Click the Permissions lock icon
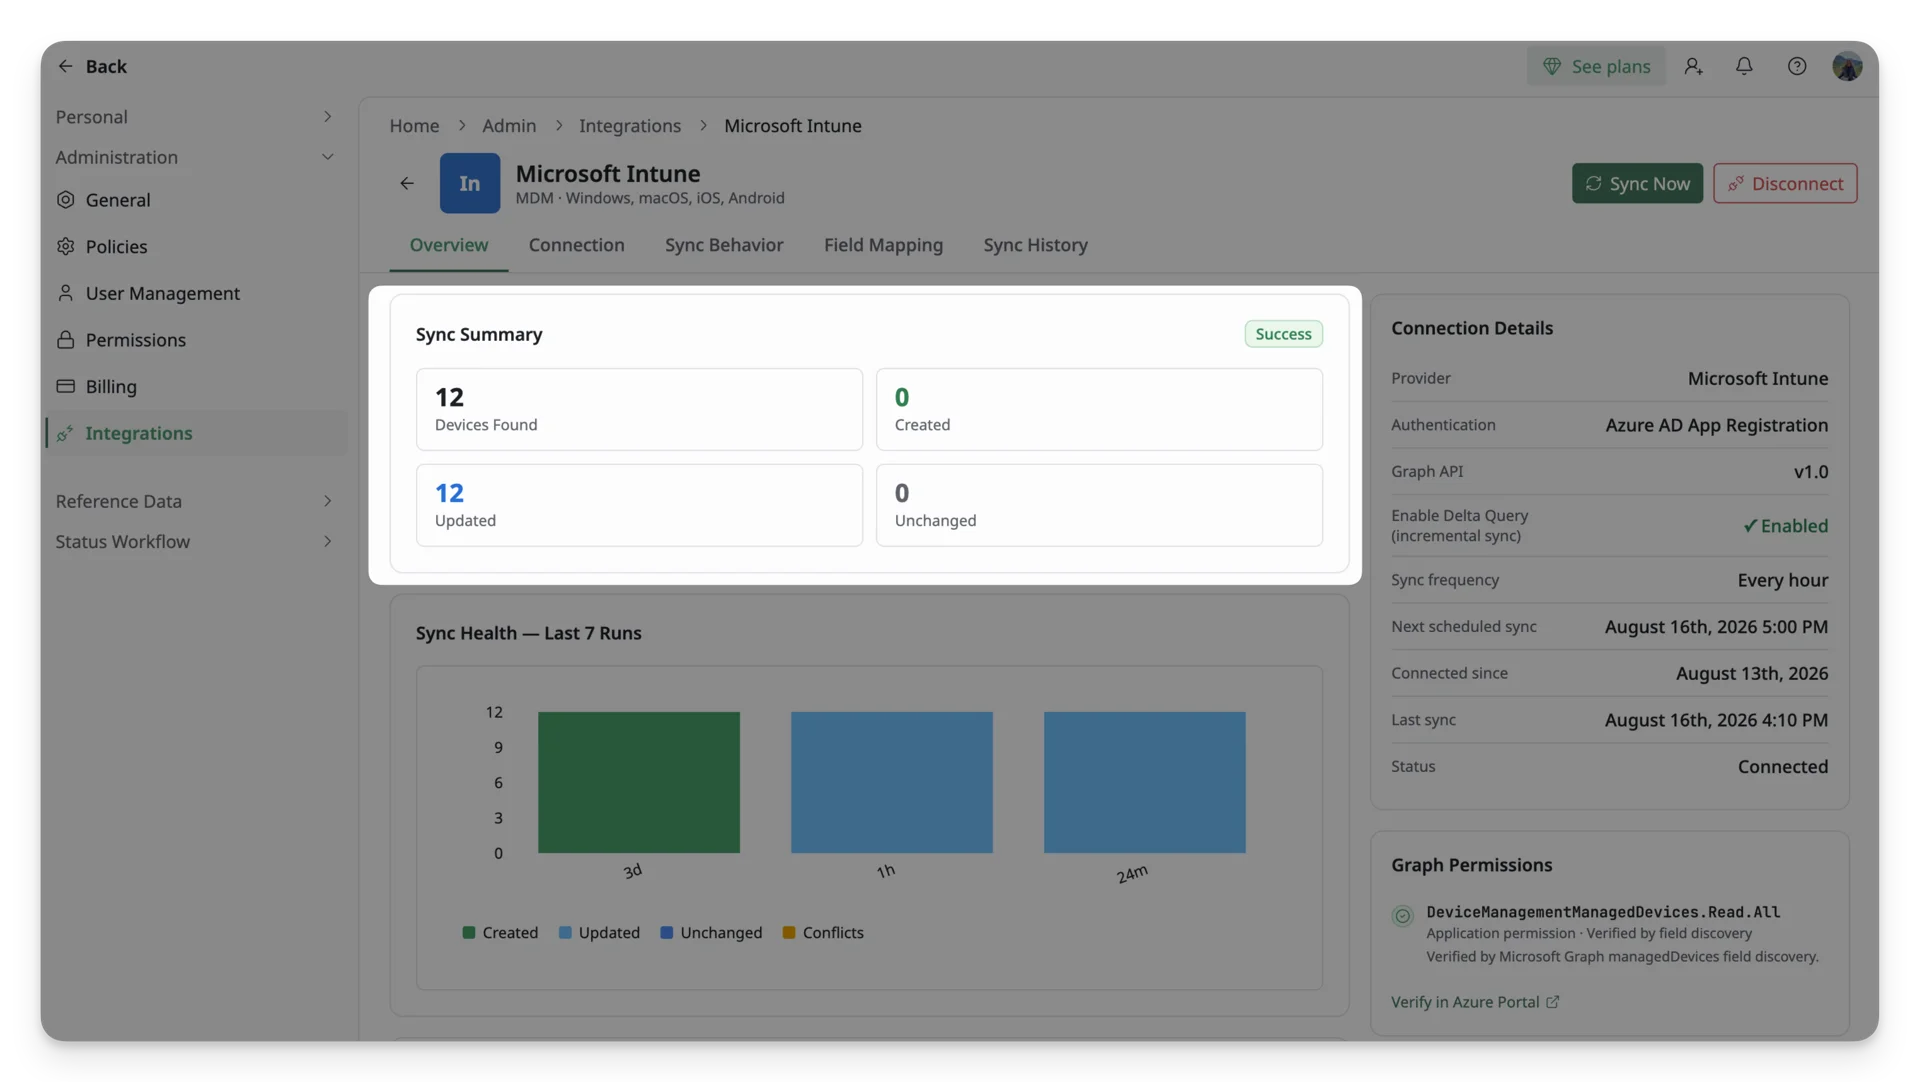Viewport: 1920px width, 1082px height. click(66, 340)
